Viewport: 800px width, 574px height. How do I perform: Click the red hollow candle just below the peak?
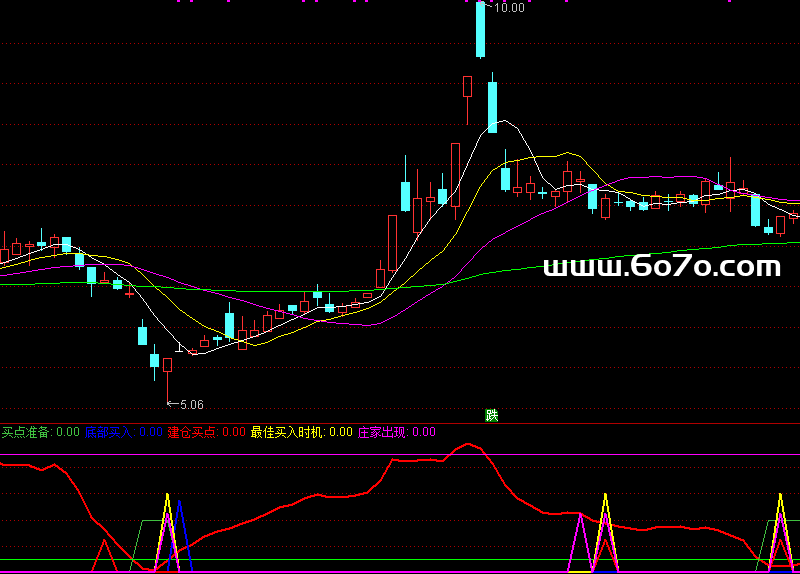(x=467, y=87)
